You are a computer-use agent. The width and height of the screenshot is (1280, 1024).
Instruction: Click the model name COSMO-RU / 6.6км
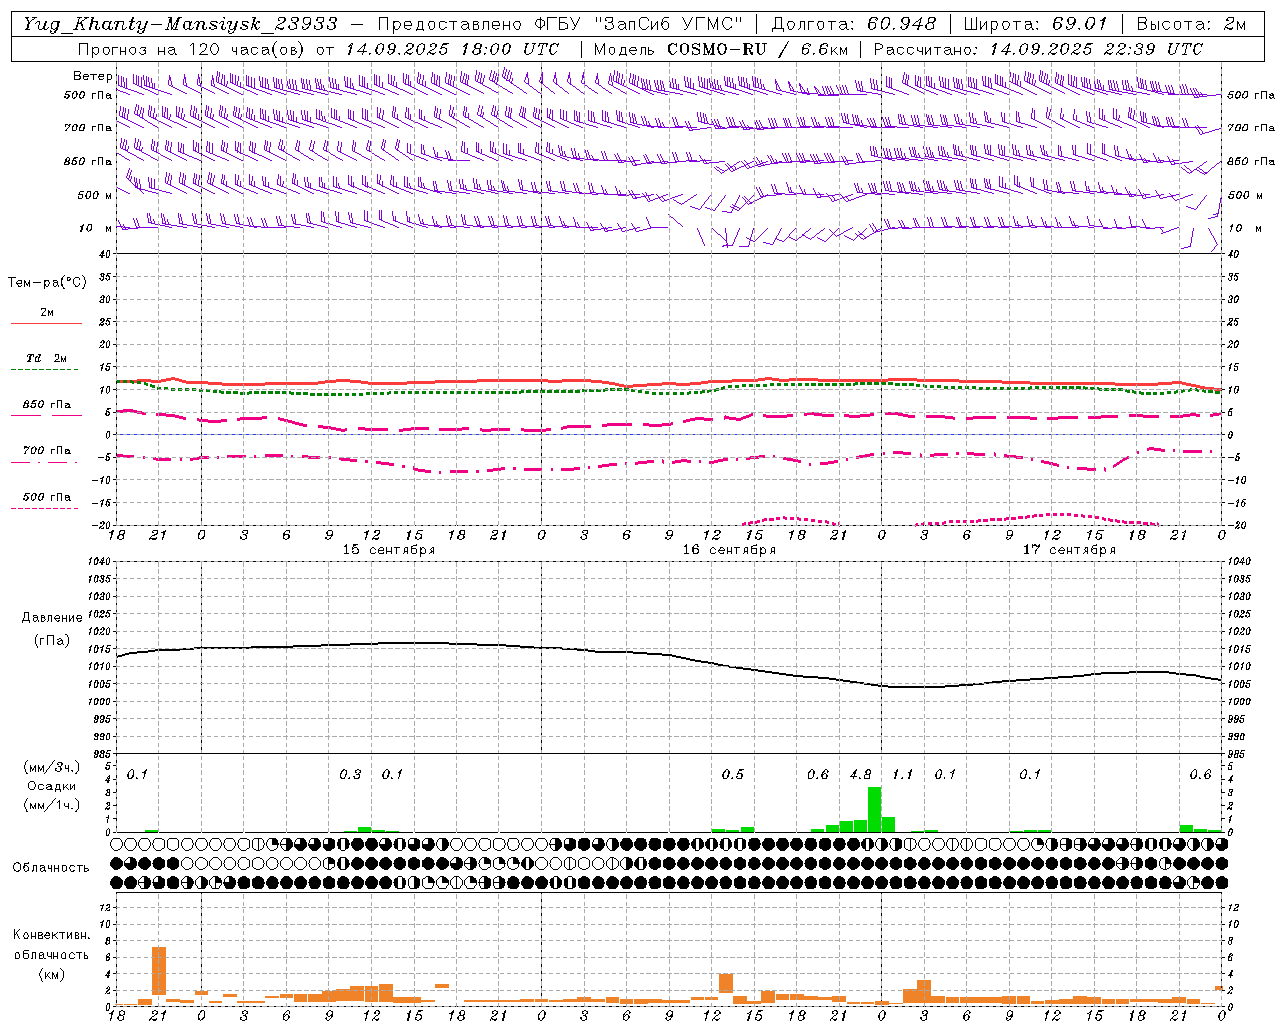click(757, 49)
